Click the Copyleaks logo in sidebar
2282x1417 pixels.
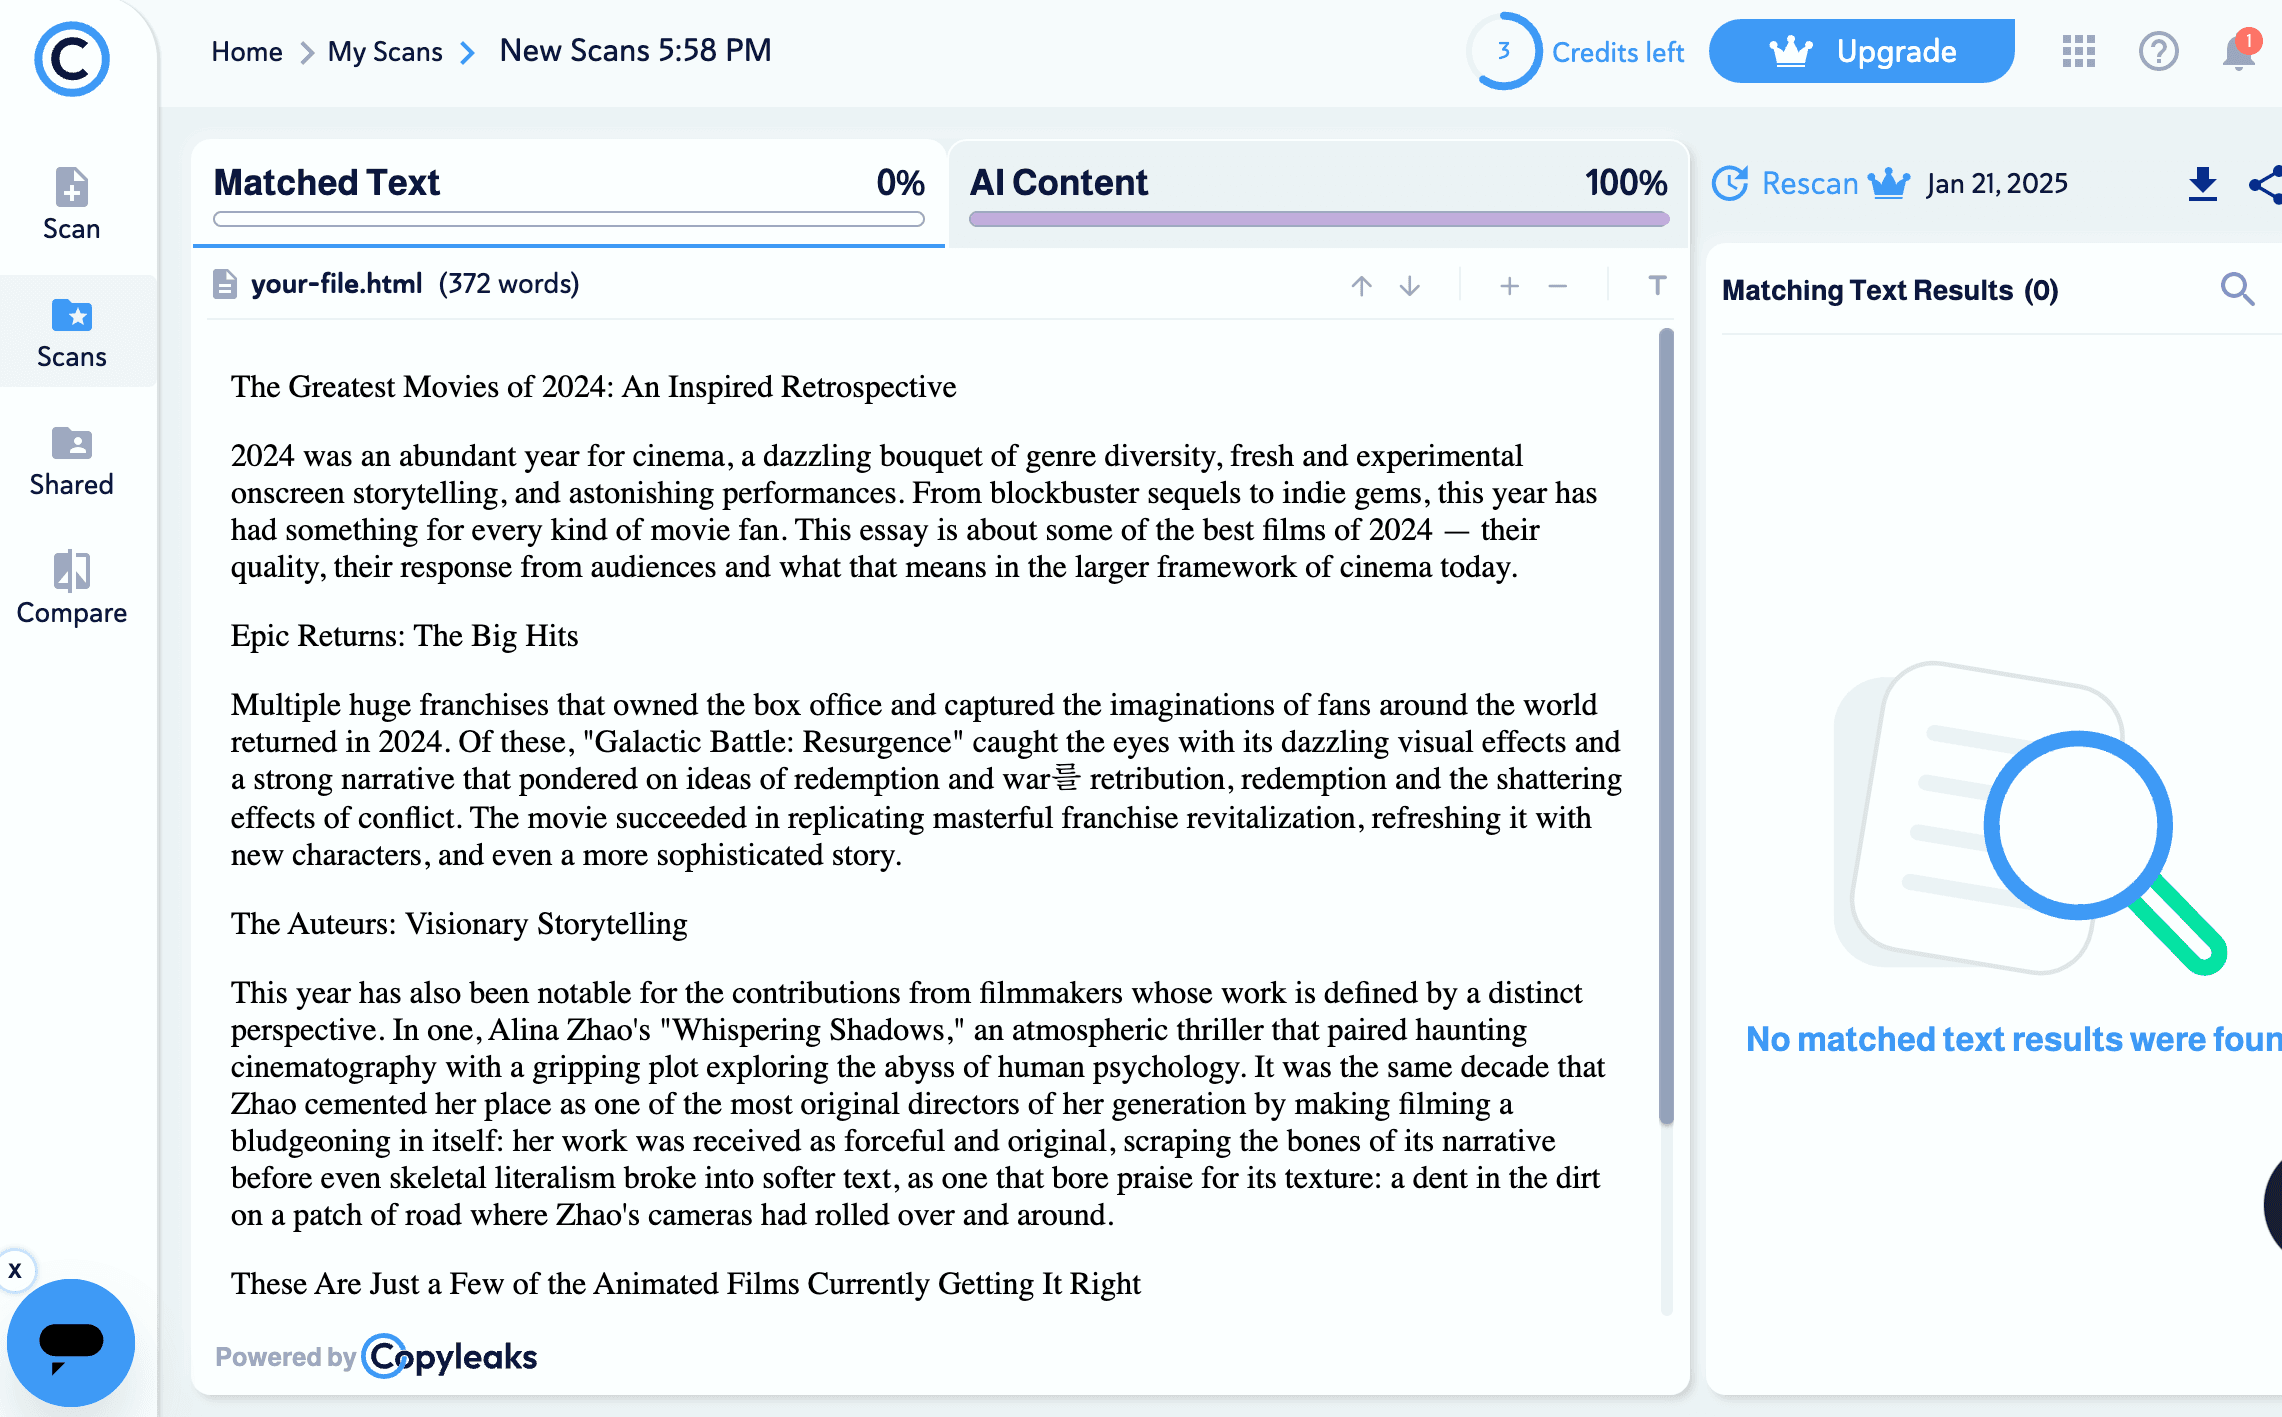[71, 59]
